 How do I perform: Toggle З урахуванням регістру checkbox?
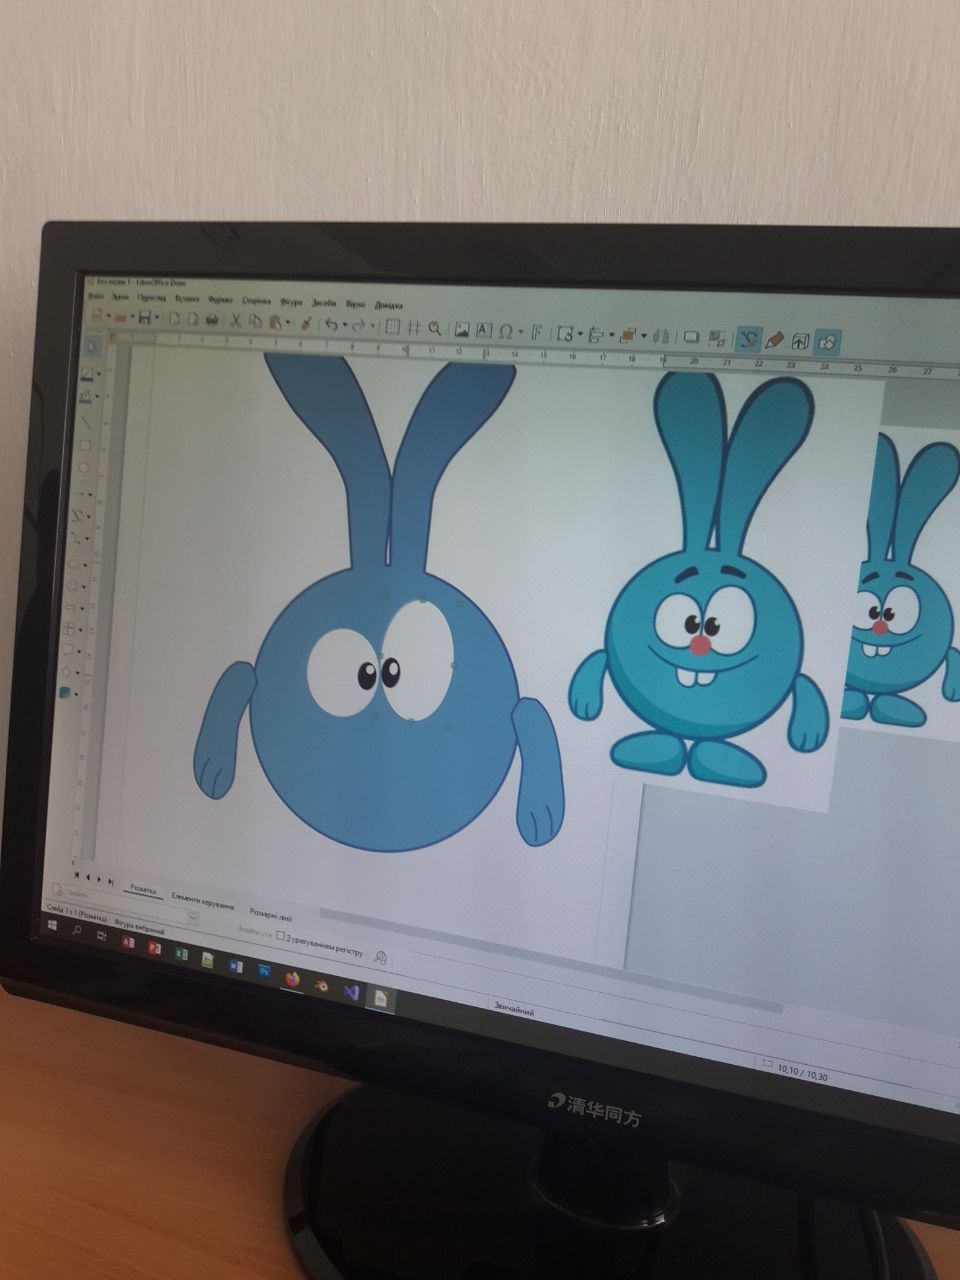[x=280, y=936]
